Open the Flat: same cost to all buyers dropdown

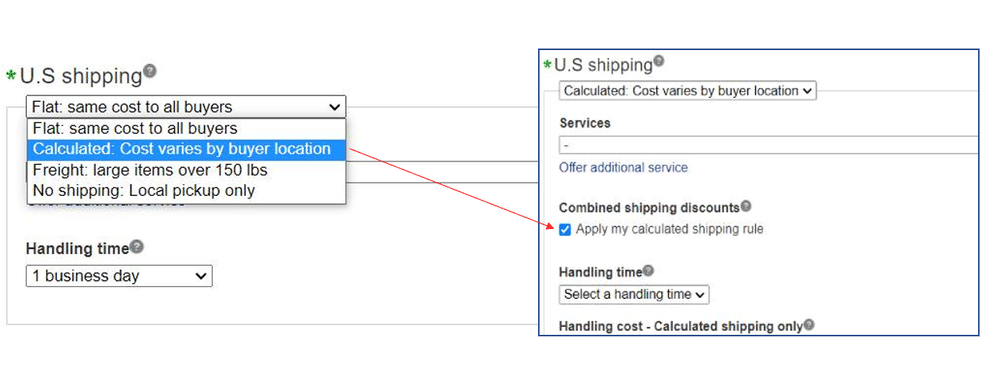coord(186,107)
